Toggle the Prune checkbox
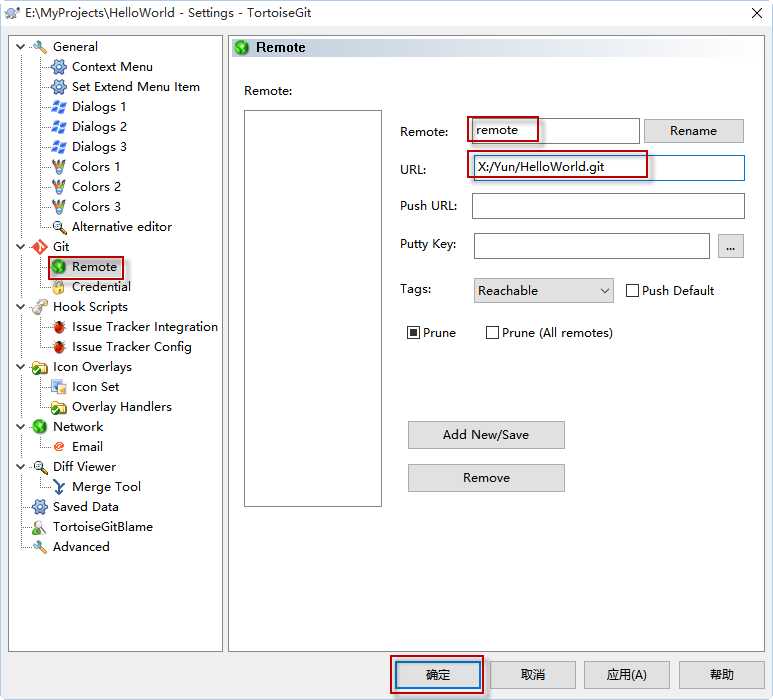 tap(413, 333)
